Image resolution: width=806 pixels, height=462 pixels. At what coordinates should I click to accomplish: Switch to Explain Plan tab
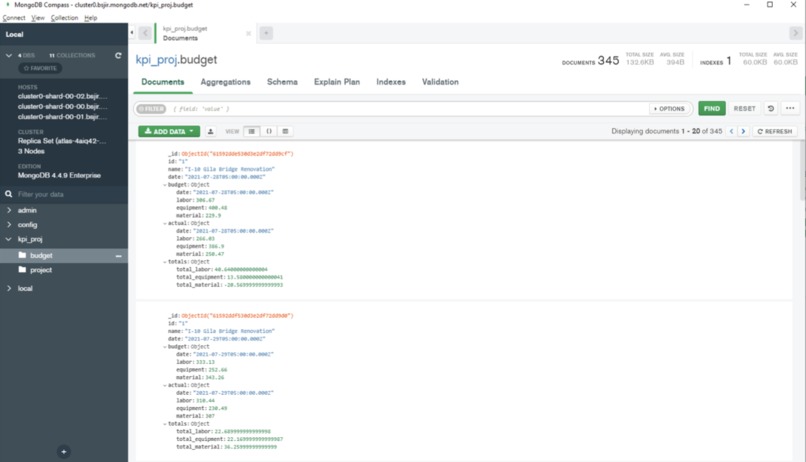point(337,82)
